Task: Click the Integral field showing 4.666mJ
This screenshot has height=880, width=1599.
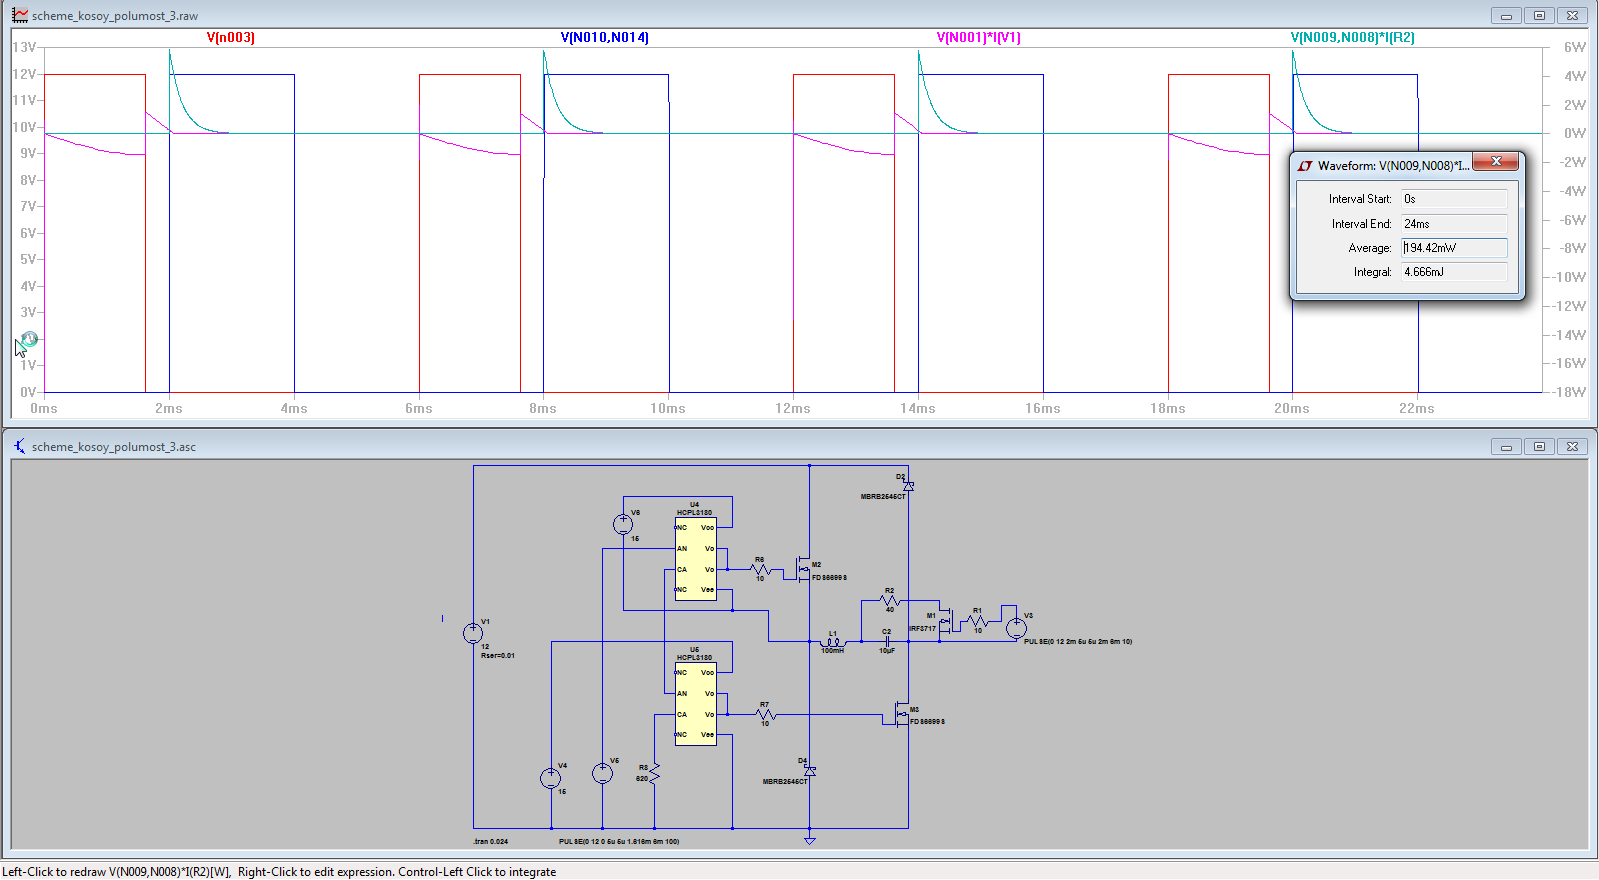Action: coord(1453,272)
